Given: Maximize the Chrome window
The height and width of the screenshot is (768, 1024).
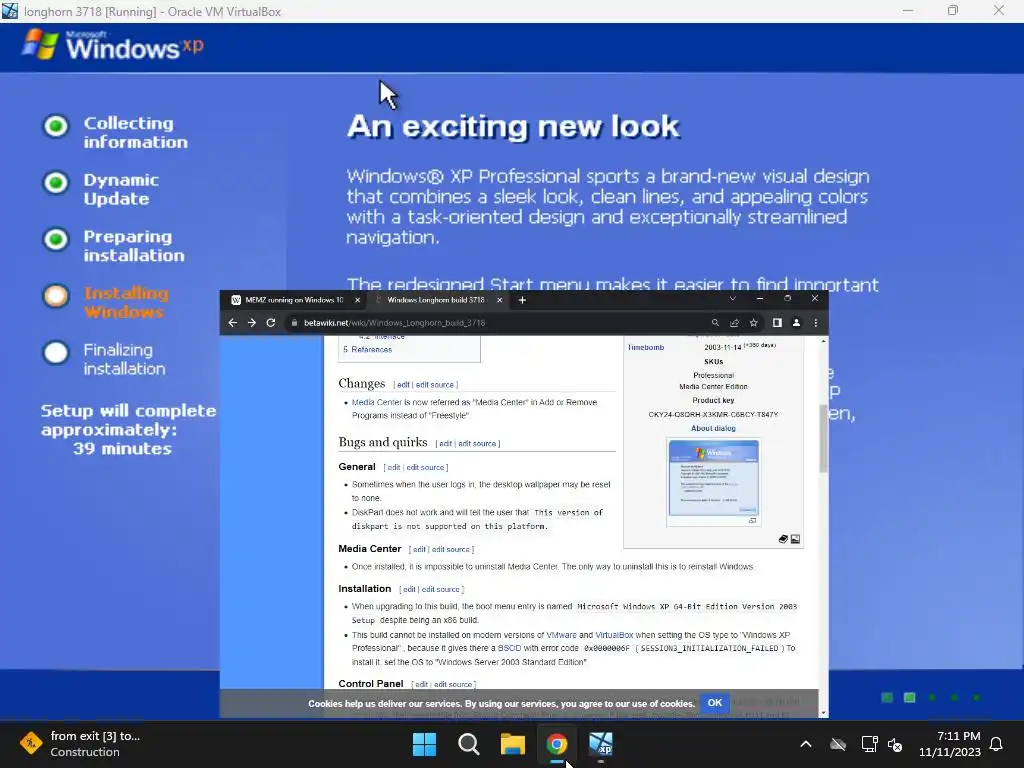Looking at the screenshot, I should [788, 298].
